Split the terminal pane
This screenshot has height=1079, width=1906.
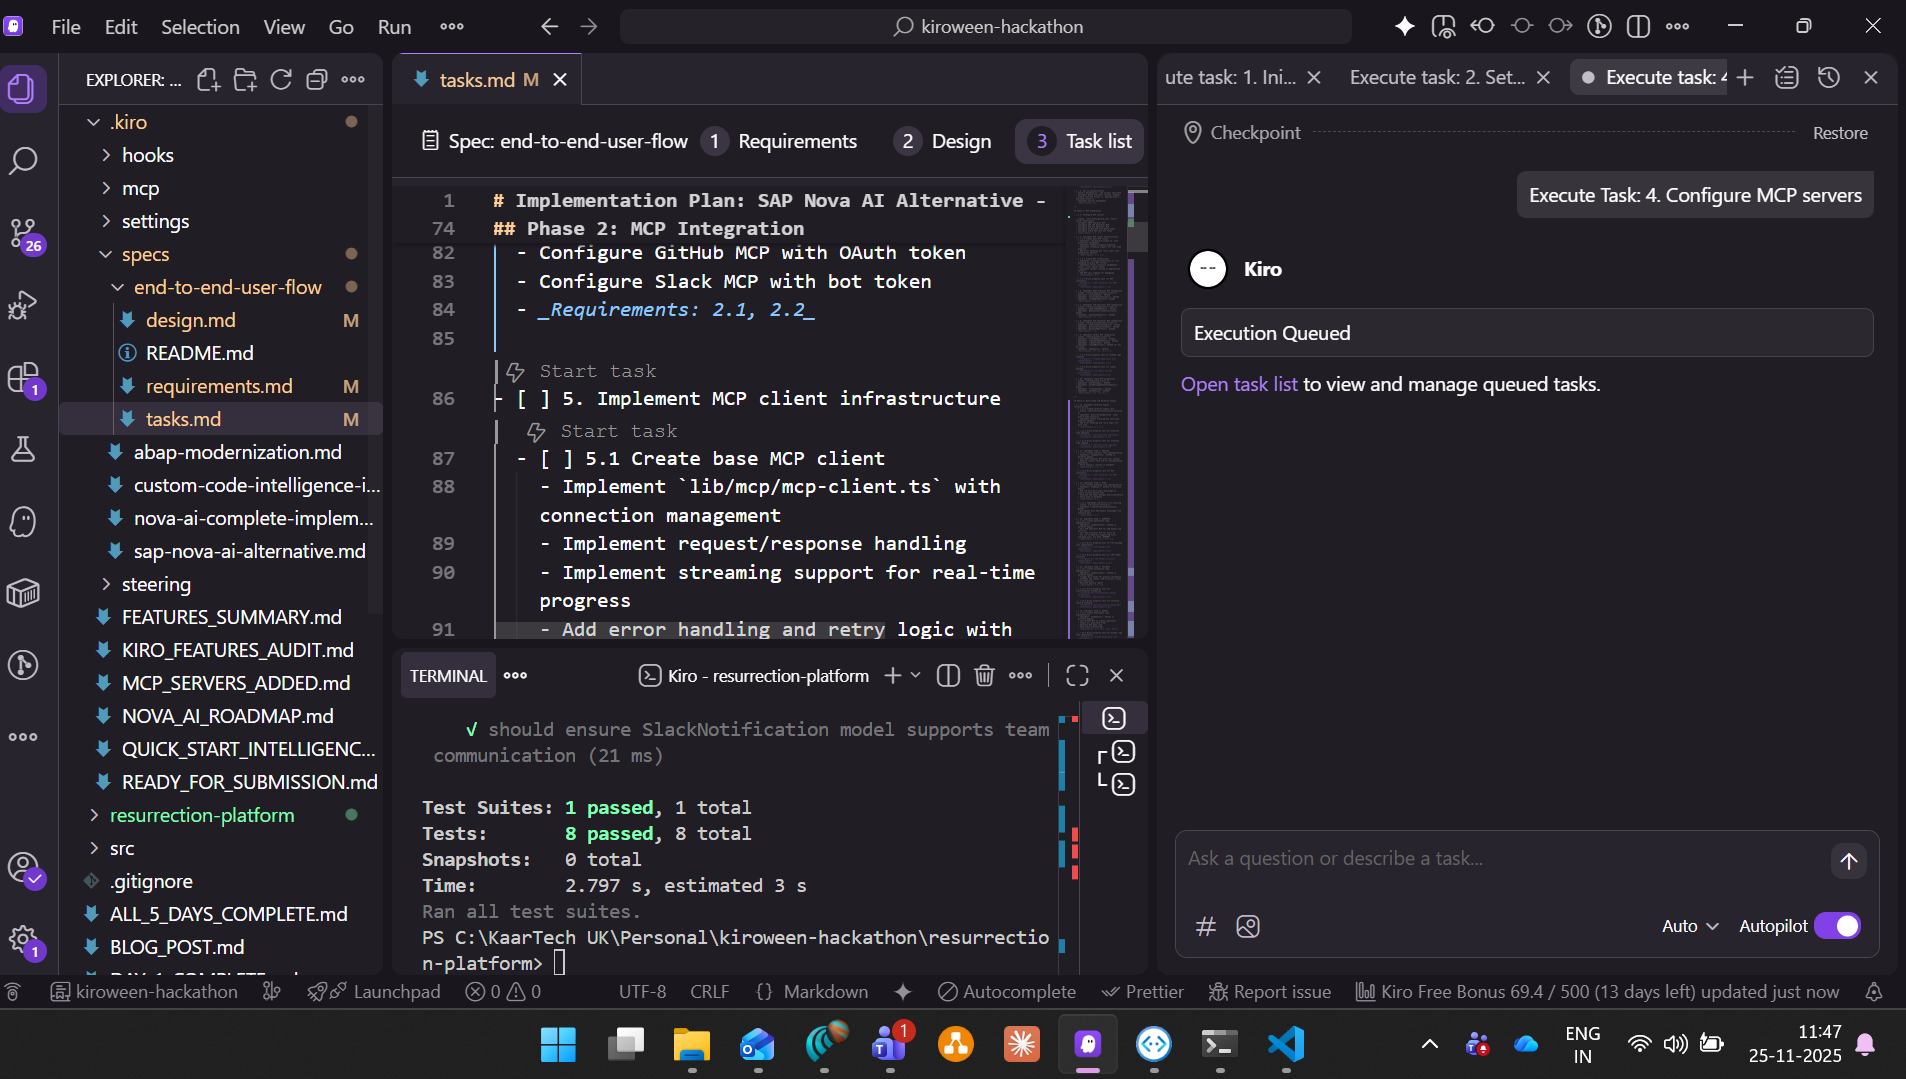(948, 676)
